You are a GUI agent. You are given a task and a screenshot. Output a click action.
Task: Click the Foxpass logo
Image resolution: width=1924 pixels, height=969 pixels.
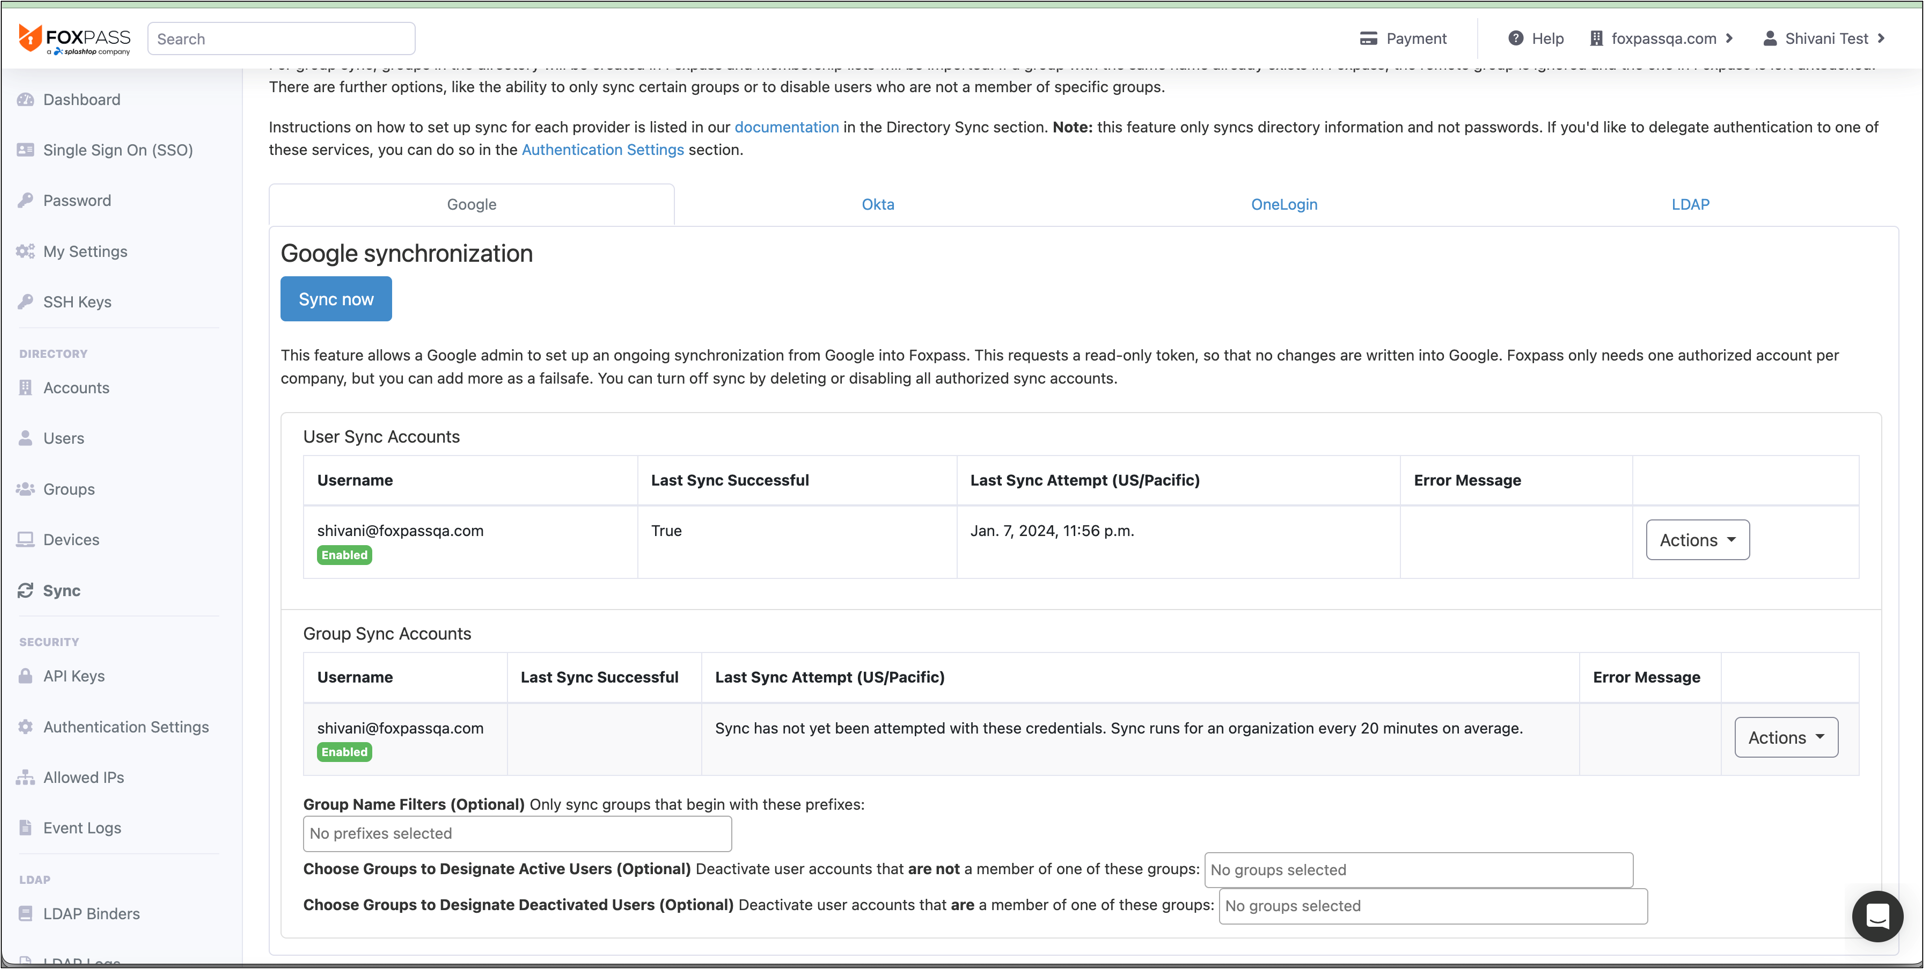point(75,39)
